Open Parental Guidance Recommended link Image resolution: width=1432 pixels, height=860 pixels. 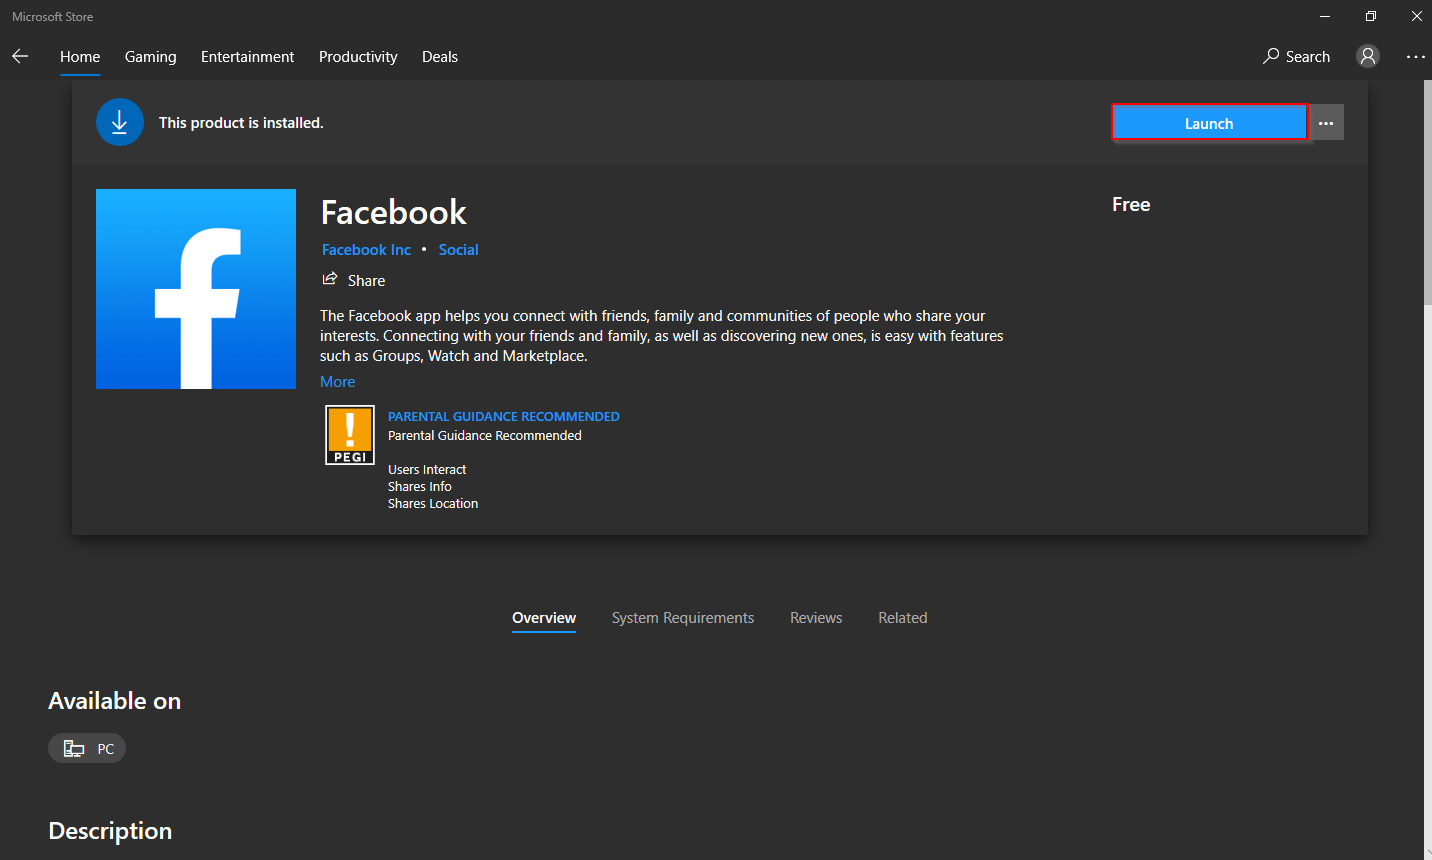click(x=504, y=416)
